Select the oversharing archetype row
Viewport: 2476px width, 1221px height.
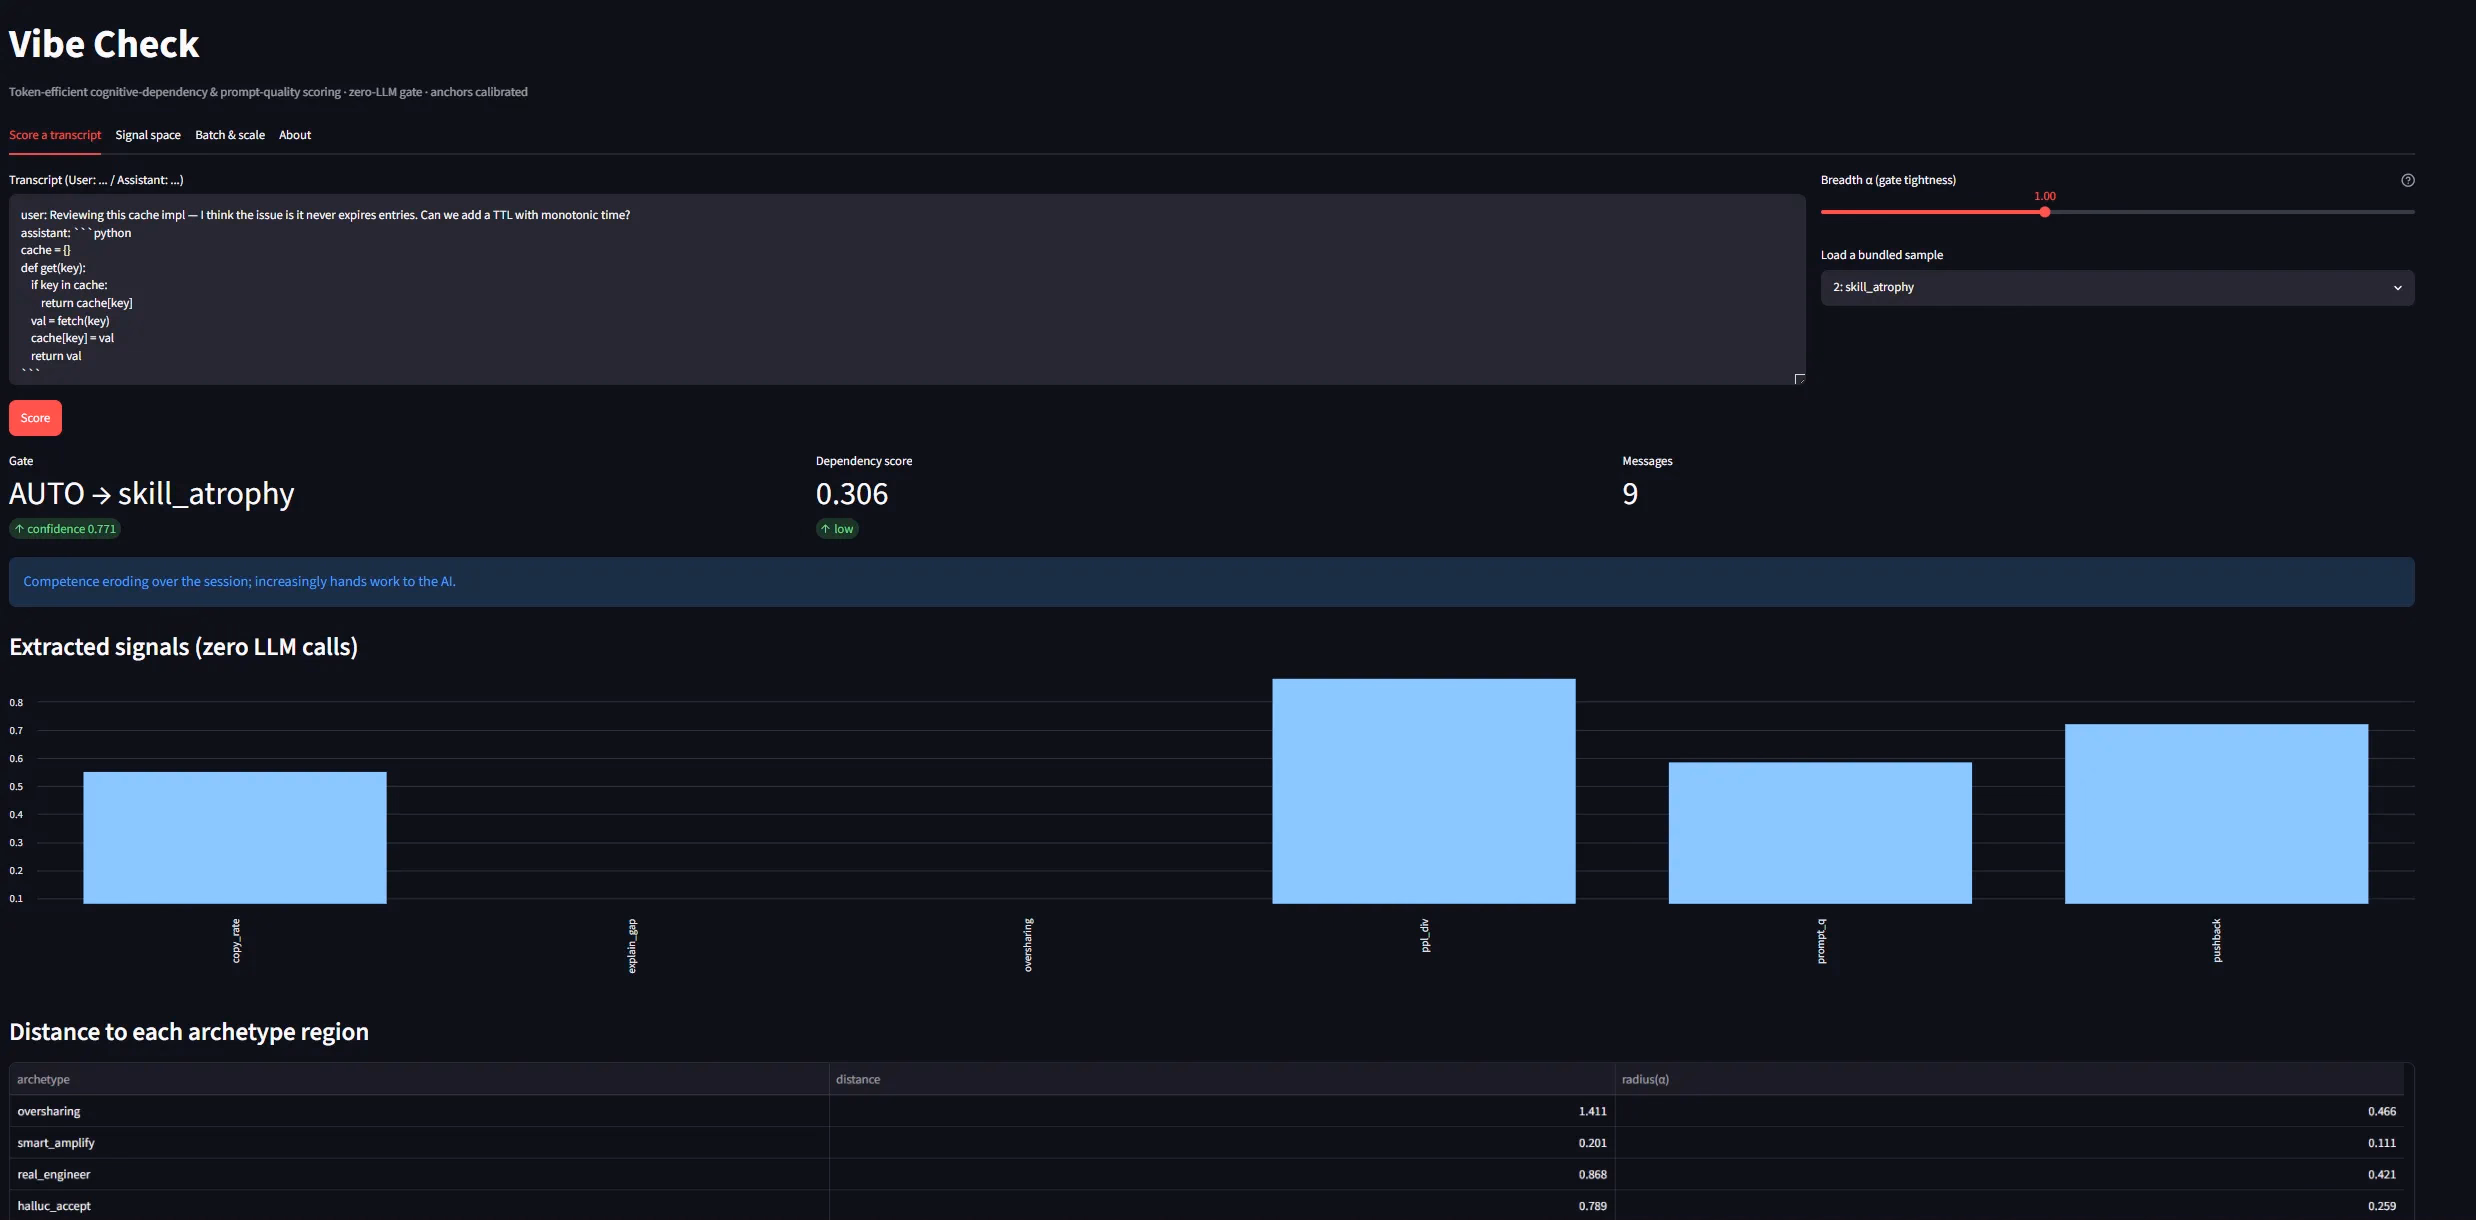tap(1207, 1111)
